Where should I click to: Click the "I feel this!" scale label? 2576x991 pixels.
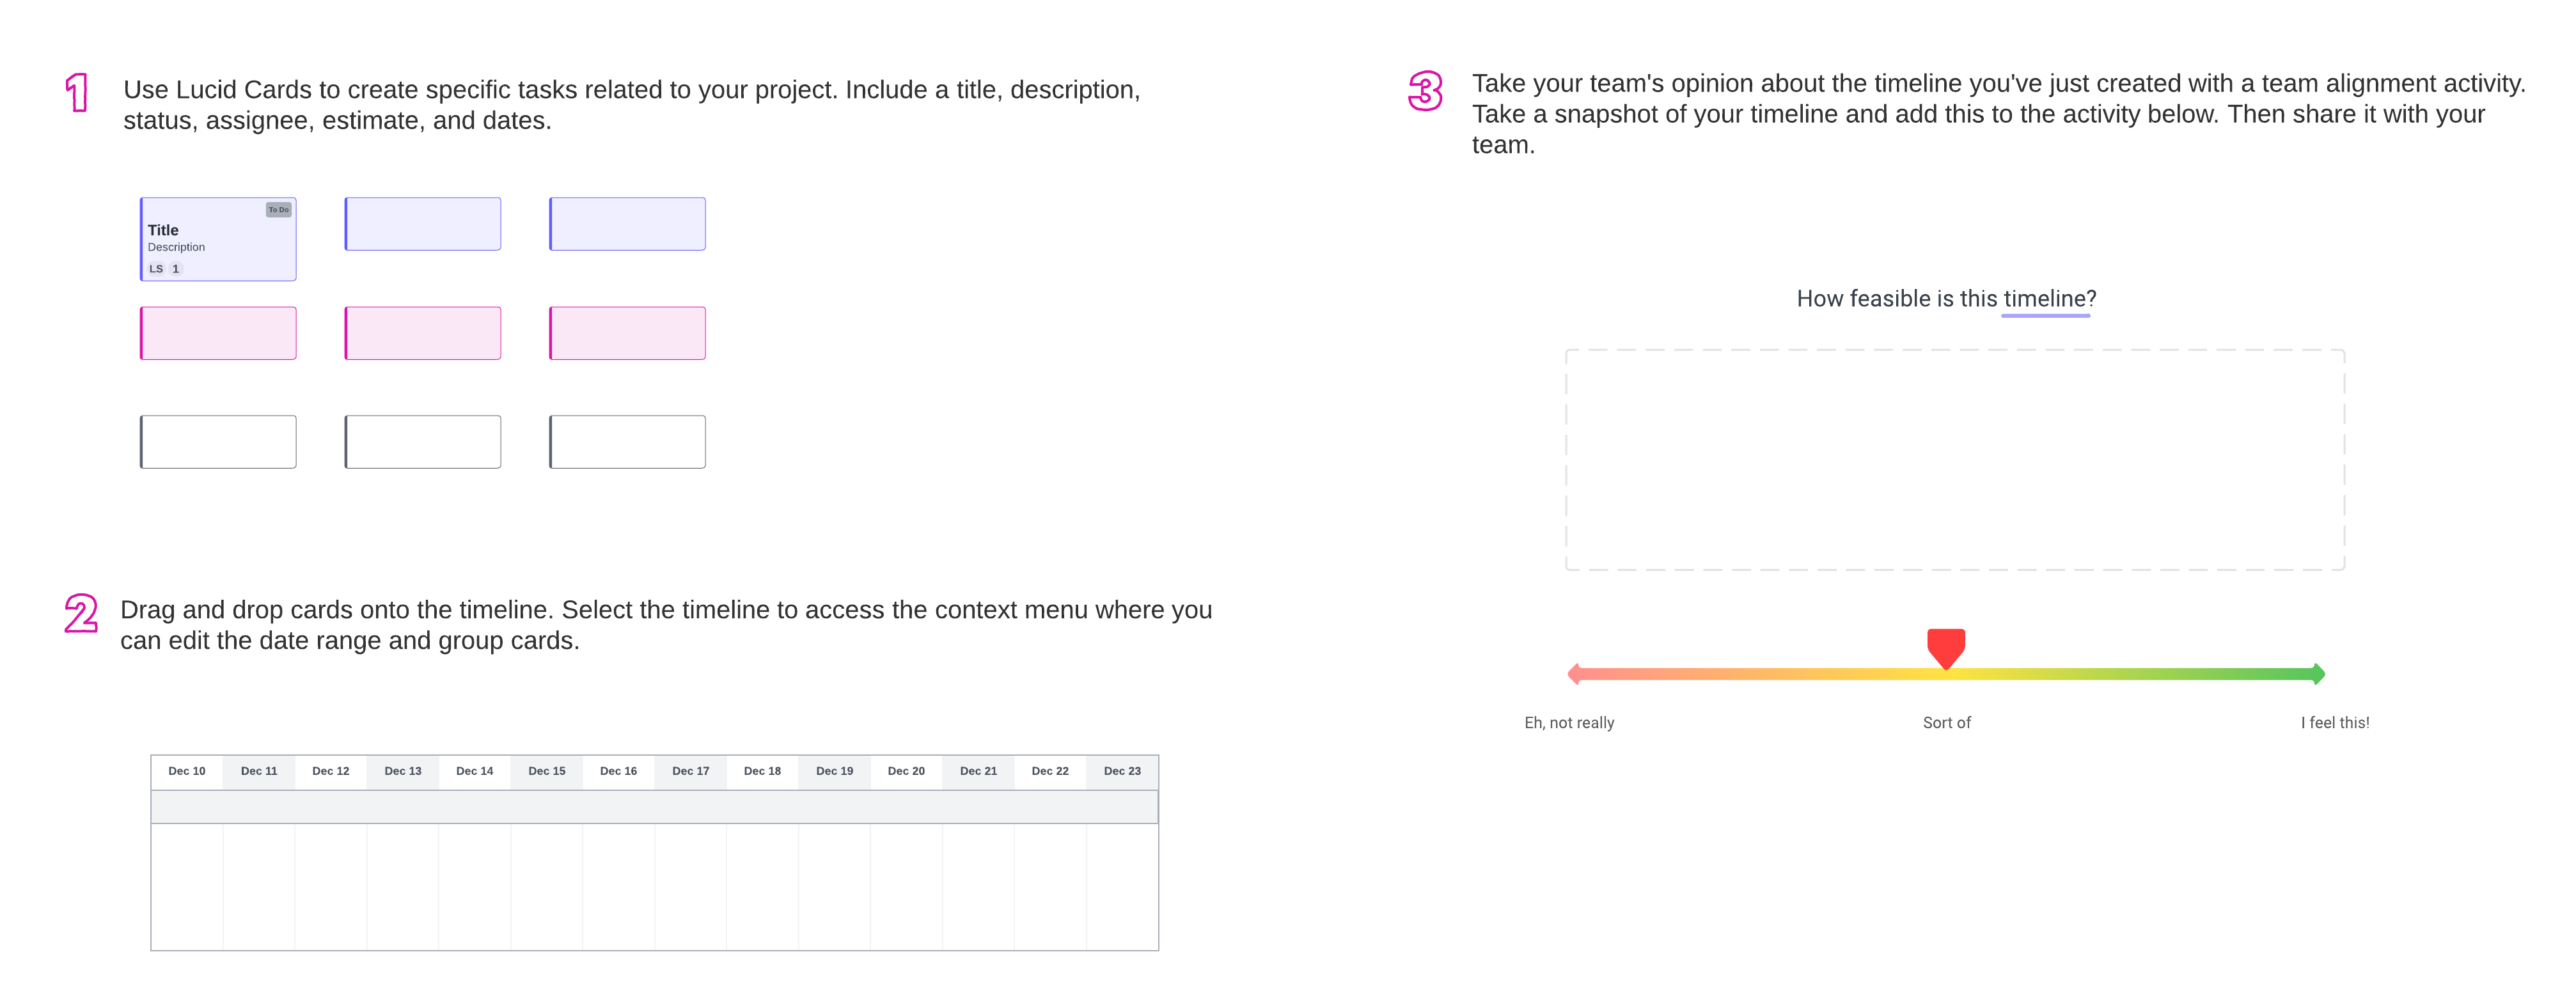[2335, 723]
